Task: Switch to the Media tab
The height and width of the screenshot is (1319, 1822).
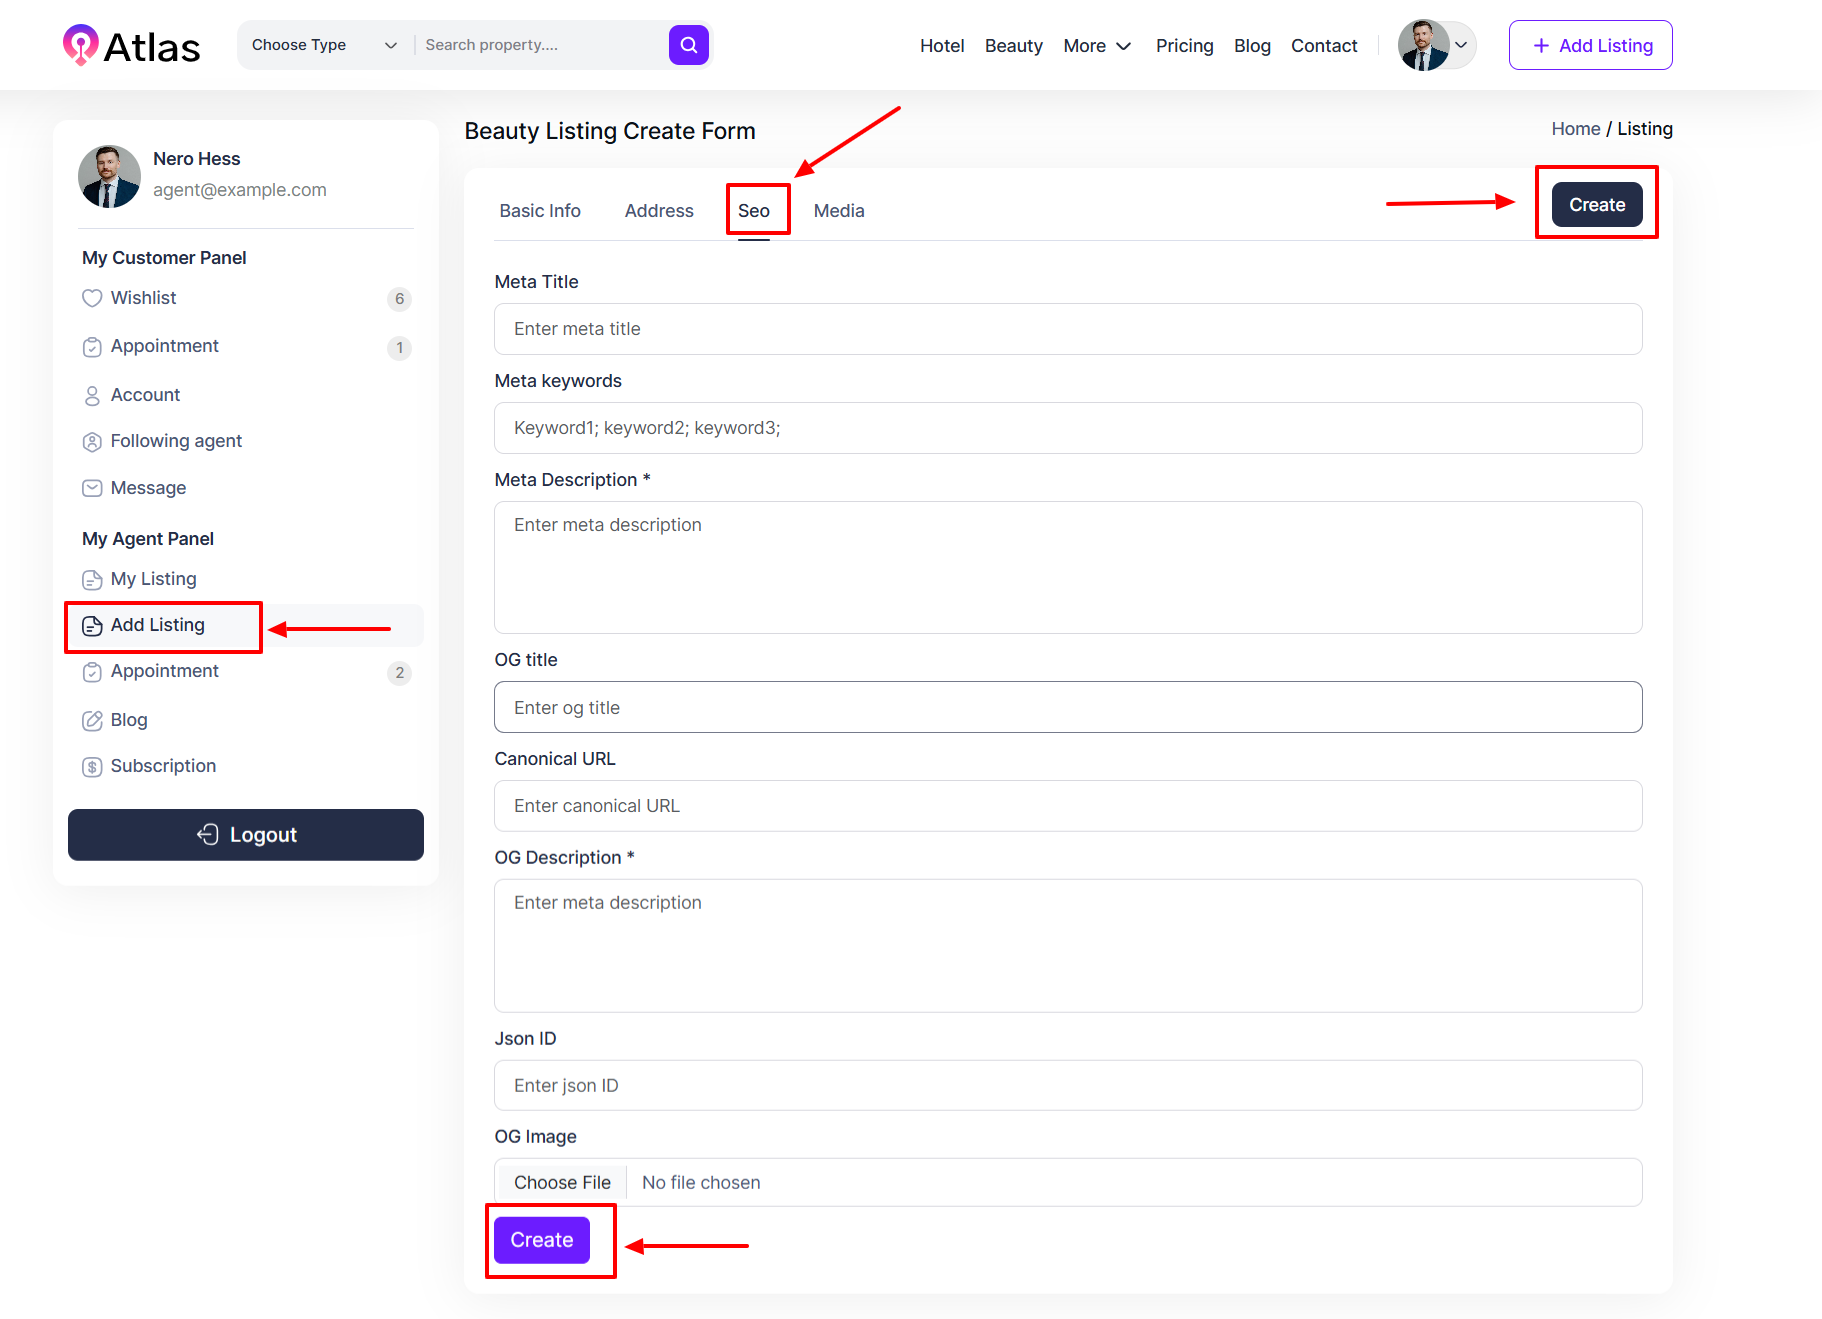Action: coord(838,211)
